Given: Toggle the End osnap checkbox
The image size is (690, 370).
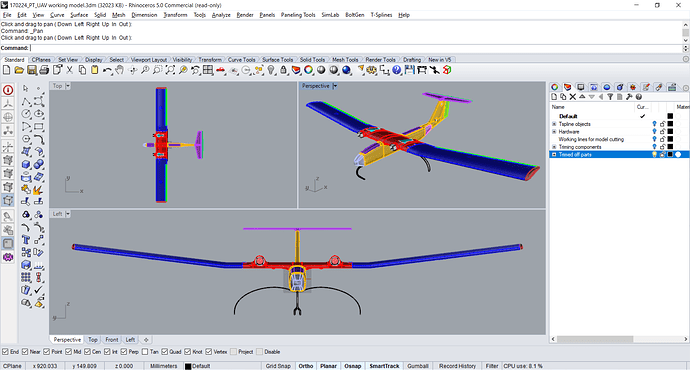Looking at the screenshot, I should tap(5, 352).
